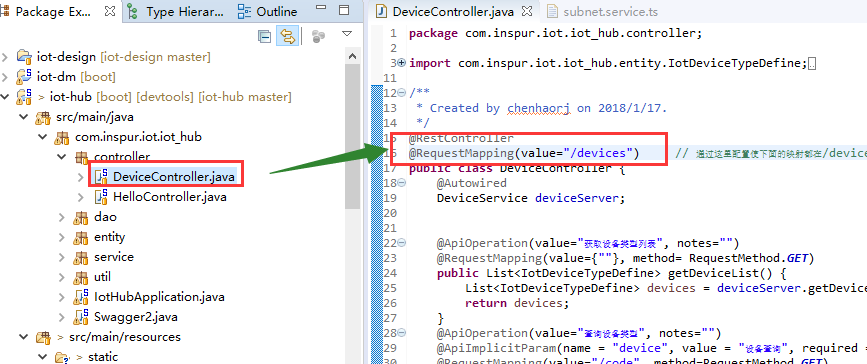Expand HelloController.java tree node
Screen dimensions: 867x364
tap(81, 197)
